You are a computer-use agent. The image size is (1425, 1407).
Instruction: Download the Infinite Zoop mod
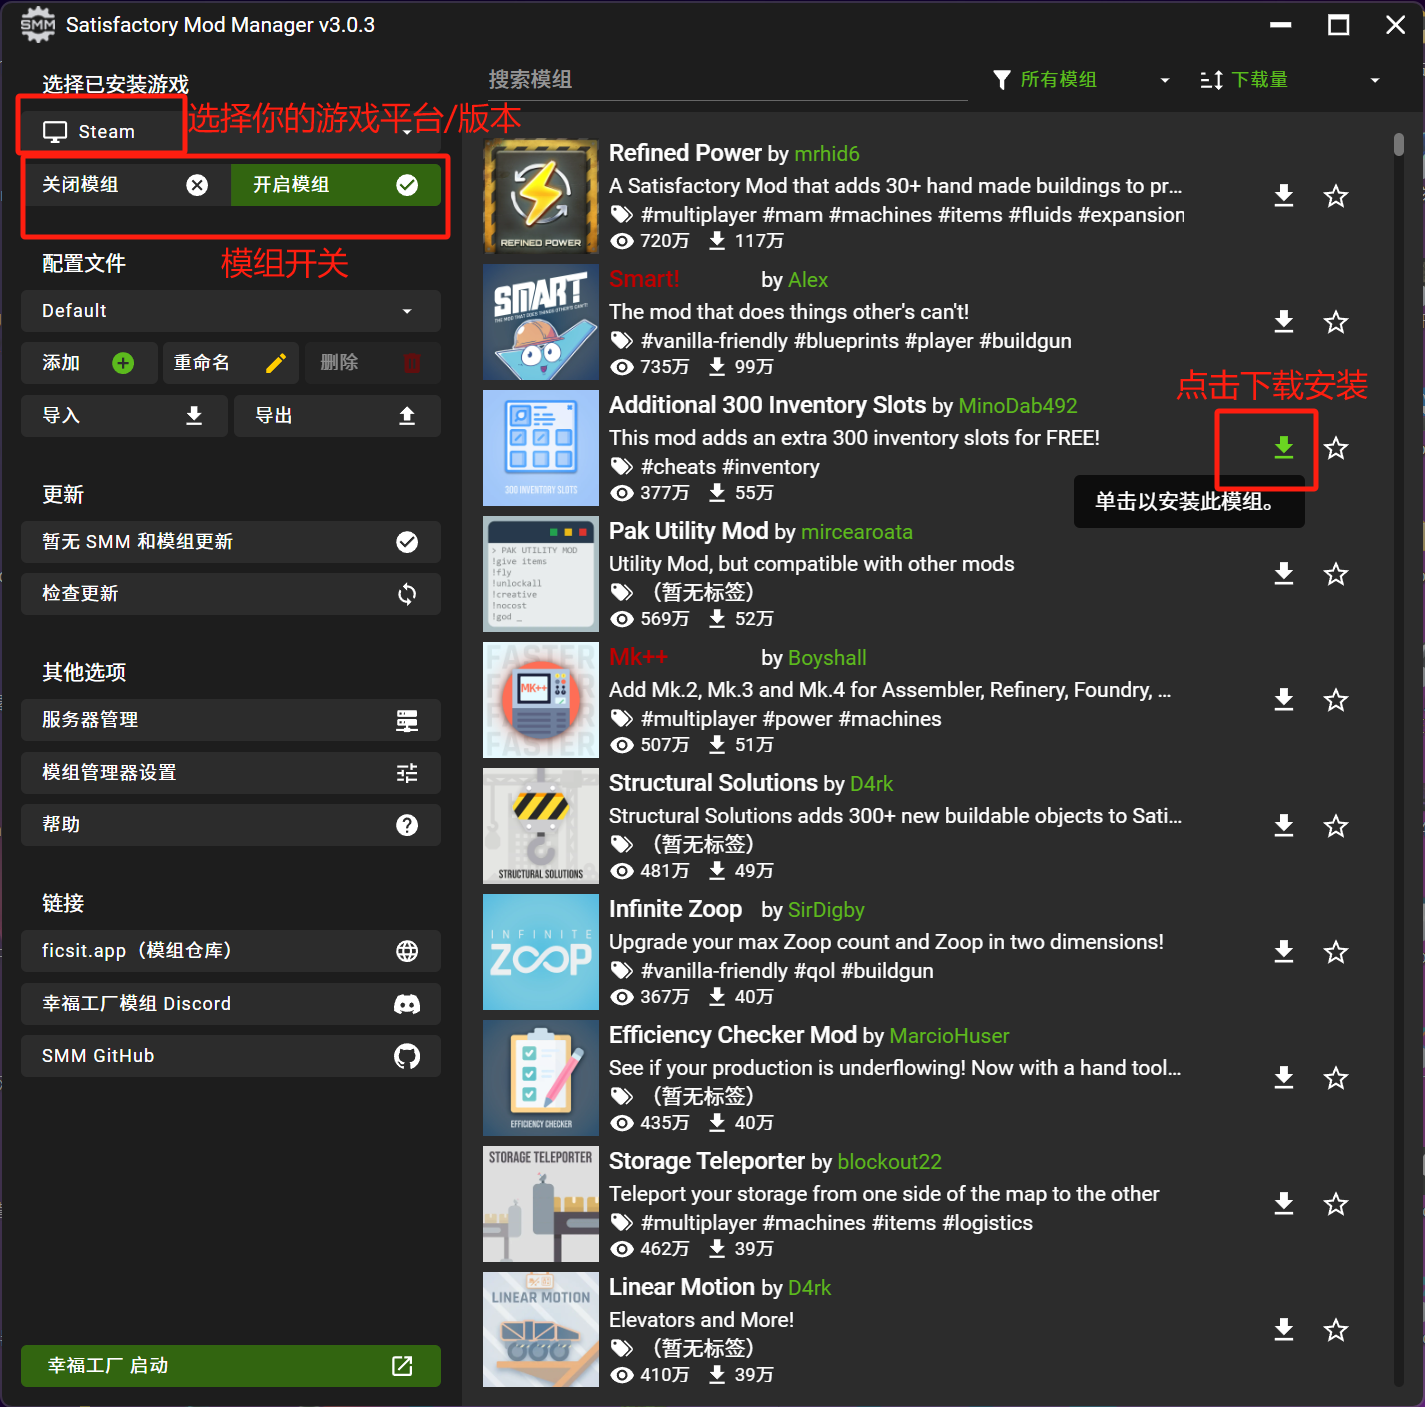(x=1284, y=952)
